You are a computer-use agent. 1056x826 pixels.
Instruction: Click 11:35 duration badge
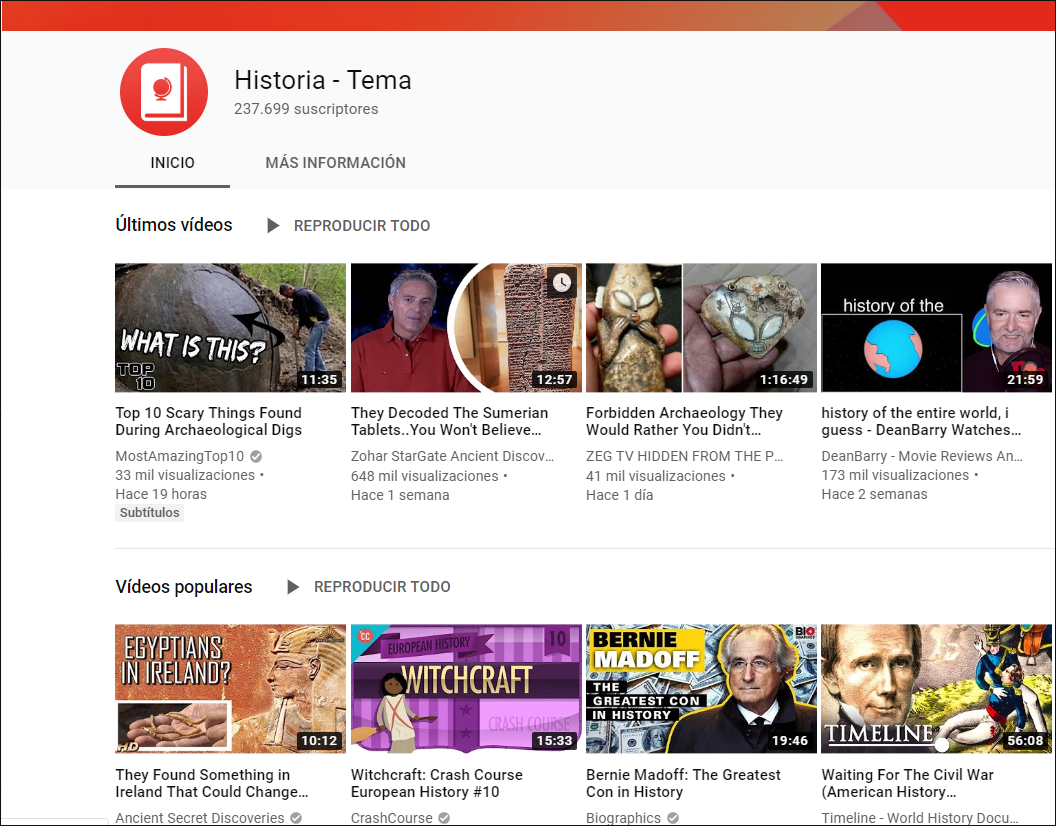pos(319,379)
